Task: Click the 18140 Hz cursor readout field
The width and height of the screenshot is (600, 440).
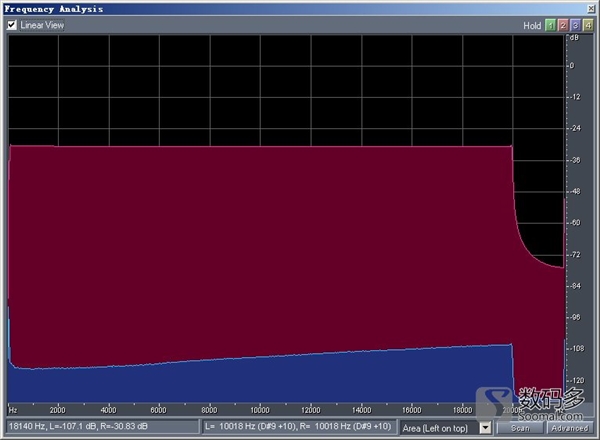Action: click(x=102, y=426)
